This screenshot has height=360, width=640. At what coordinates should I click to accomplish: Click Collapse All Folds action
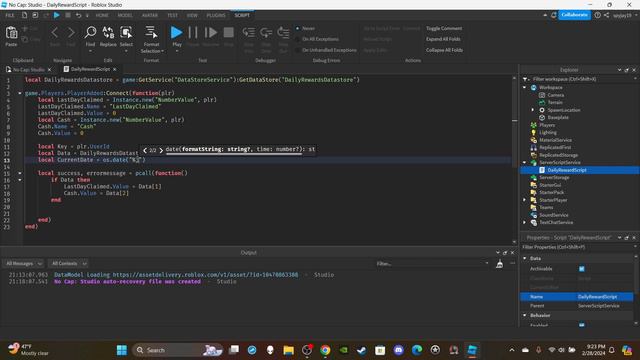click(444, 50)
